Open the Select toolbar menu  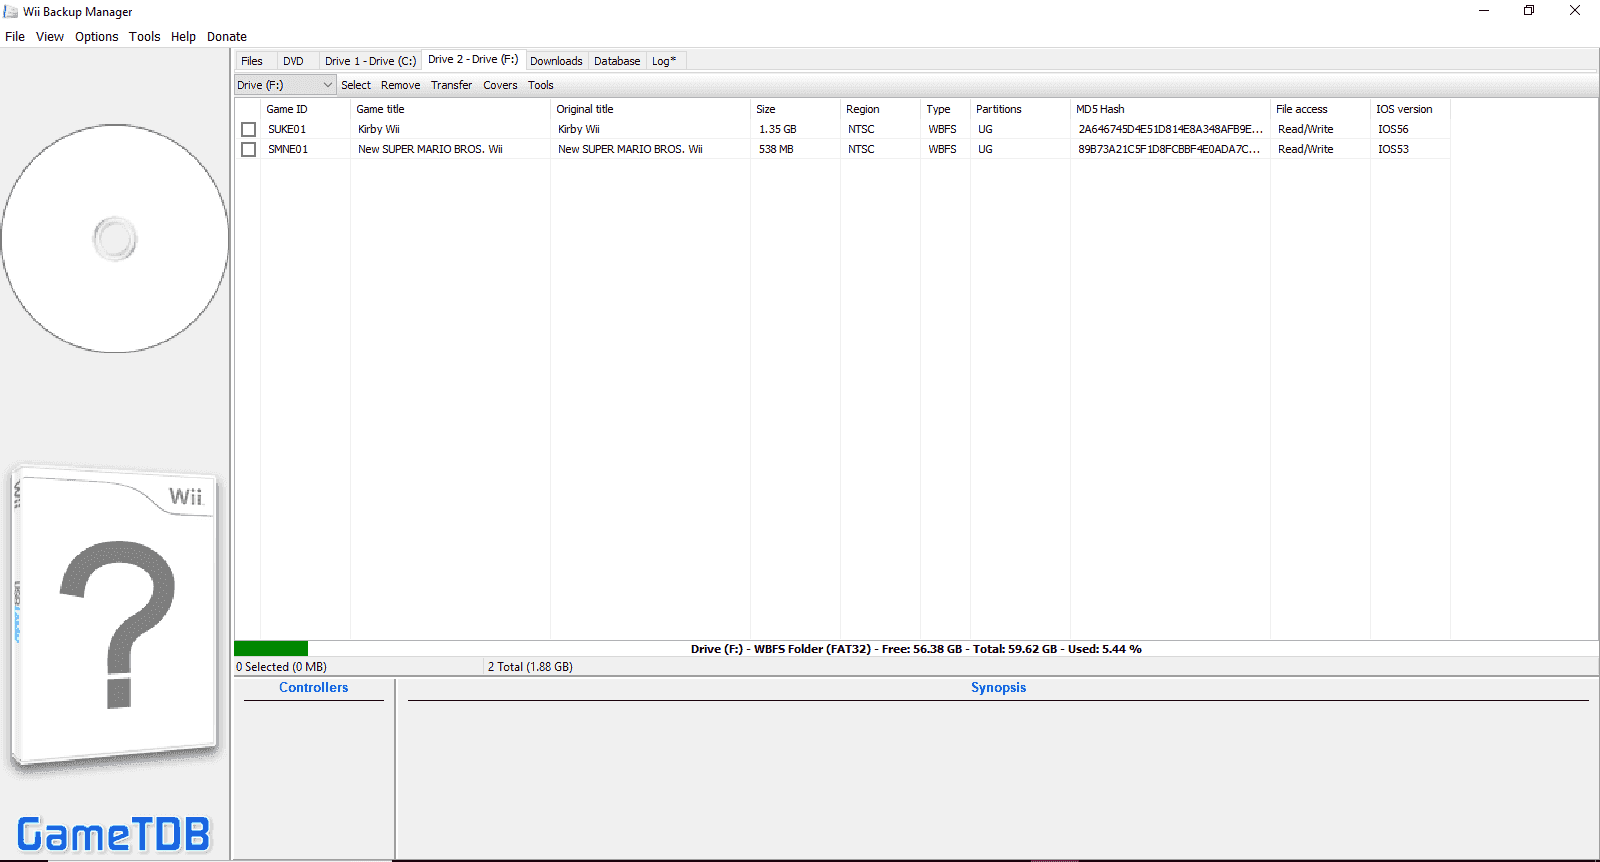[356, 85]
